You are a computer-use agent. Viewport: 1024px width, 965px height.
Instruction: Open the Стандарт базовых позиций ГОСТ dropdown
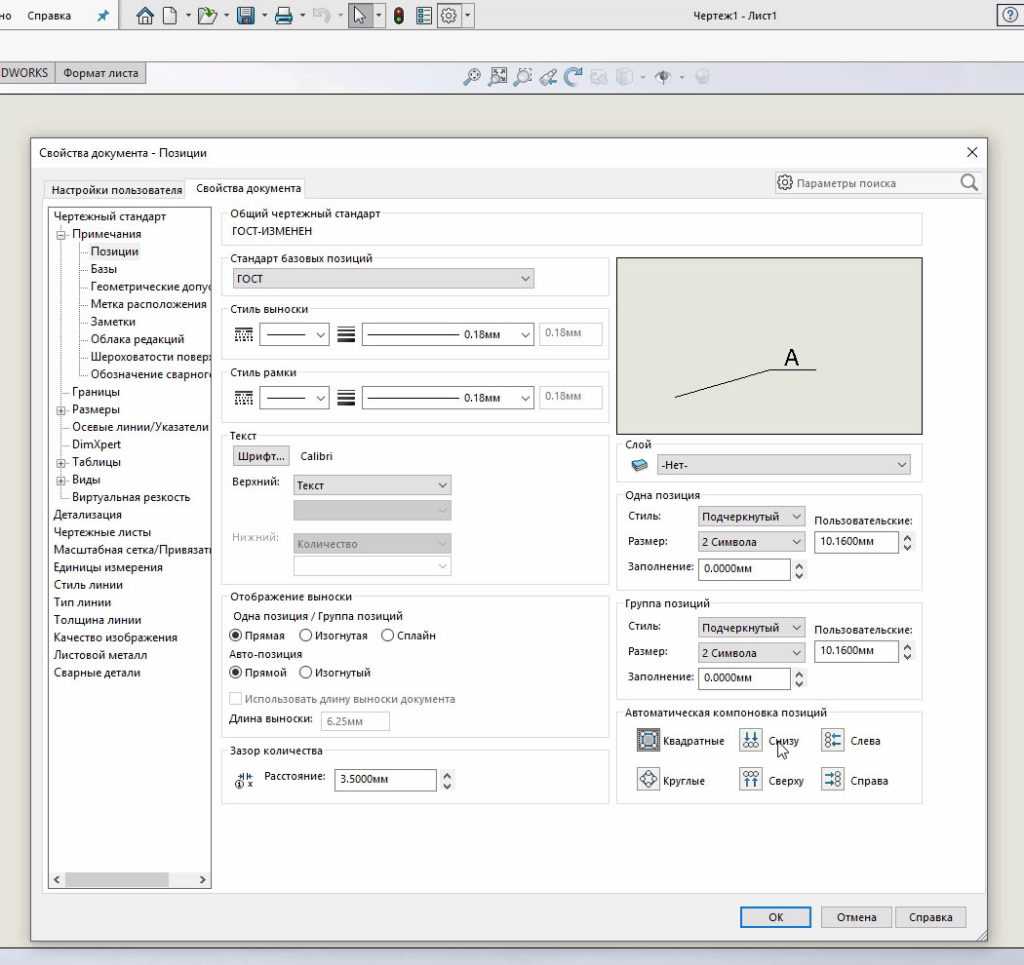click(383, 279)
